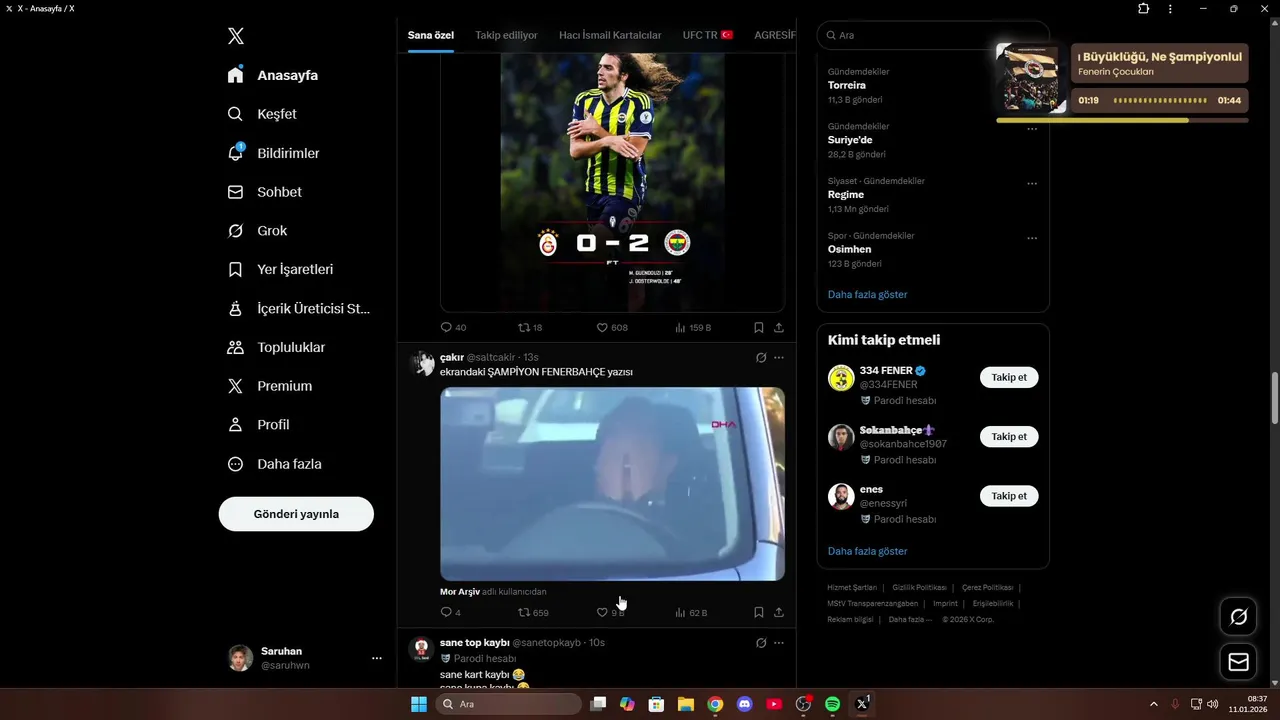Switch to Sana özel tab
The width and height of the screenshot is (1280, 720).
431,35
